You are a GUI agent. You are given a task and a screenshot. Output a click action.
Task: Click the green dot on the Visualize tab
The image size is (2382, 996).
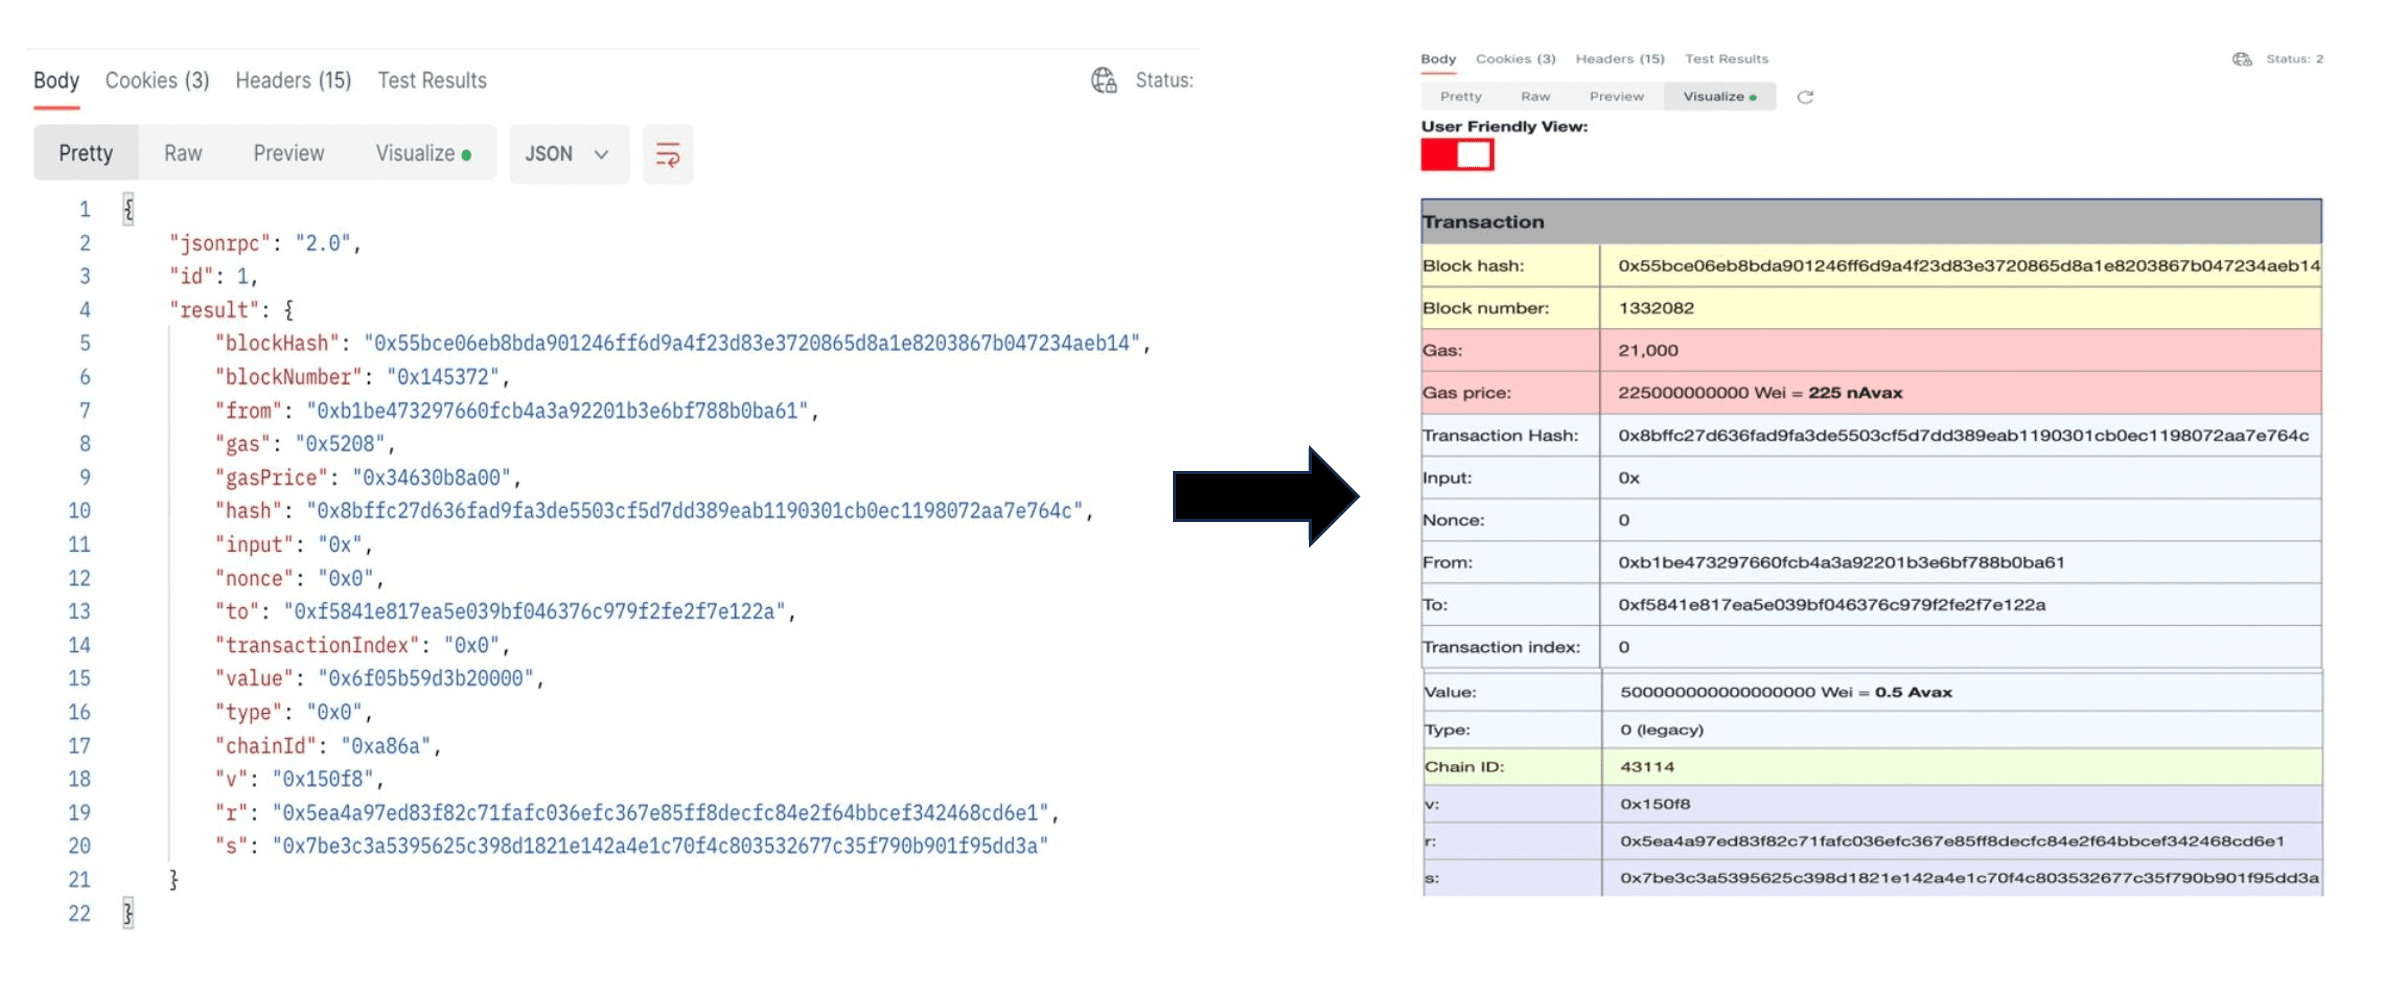[x=466, y=153]
